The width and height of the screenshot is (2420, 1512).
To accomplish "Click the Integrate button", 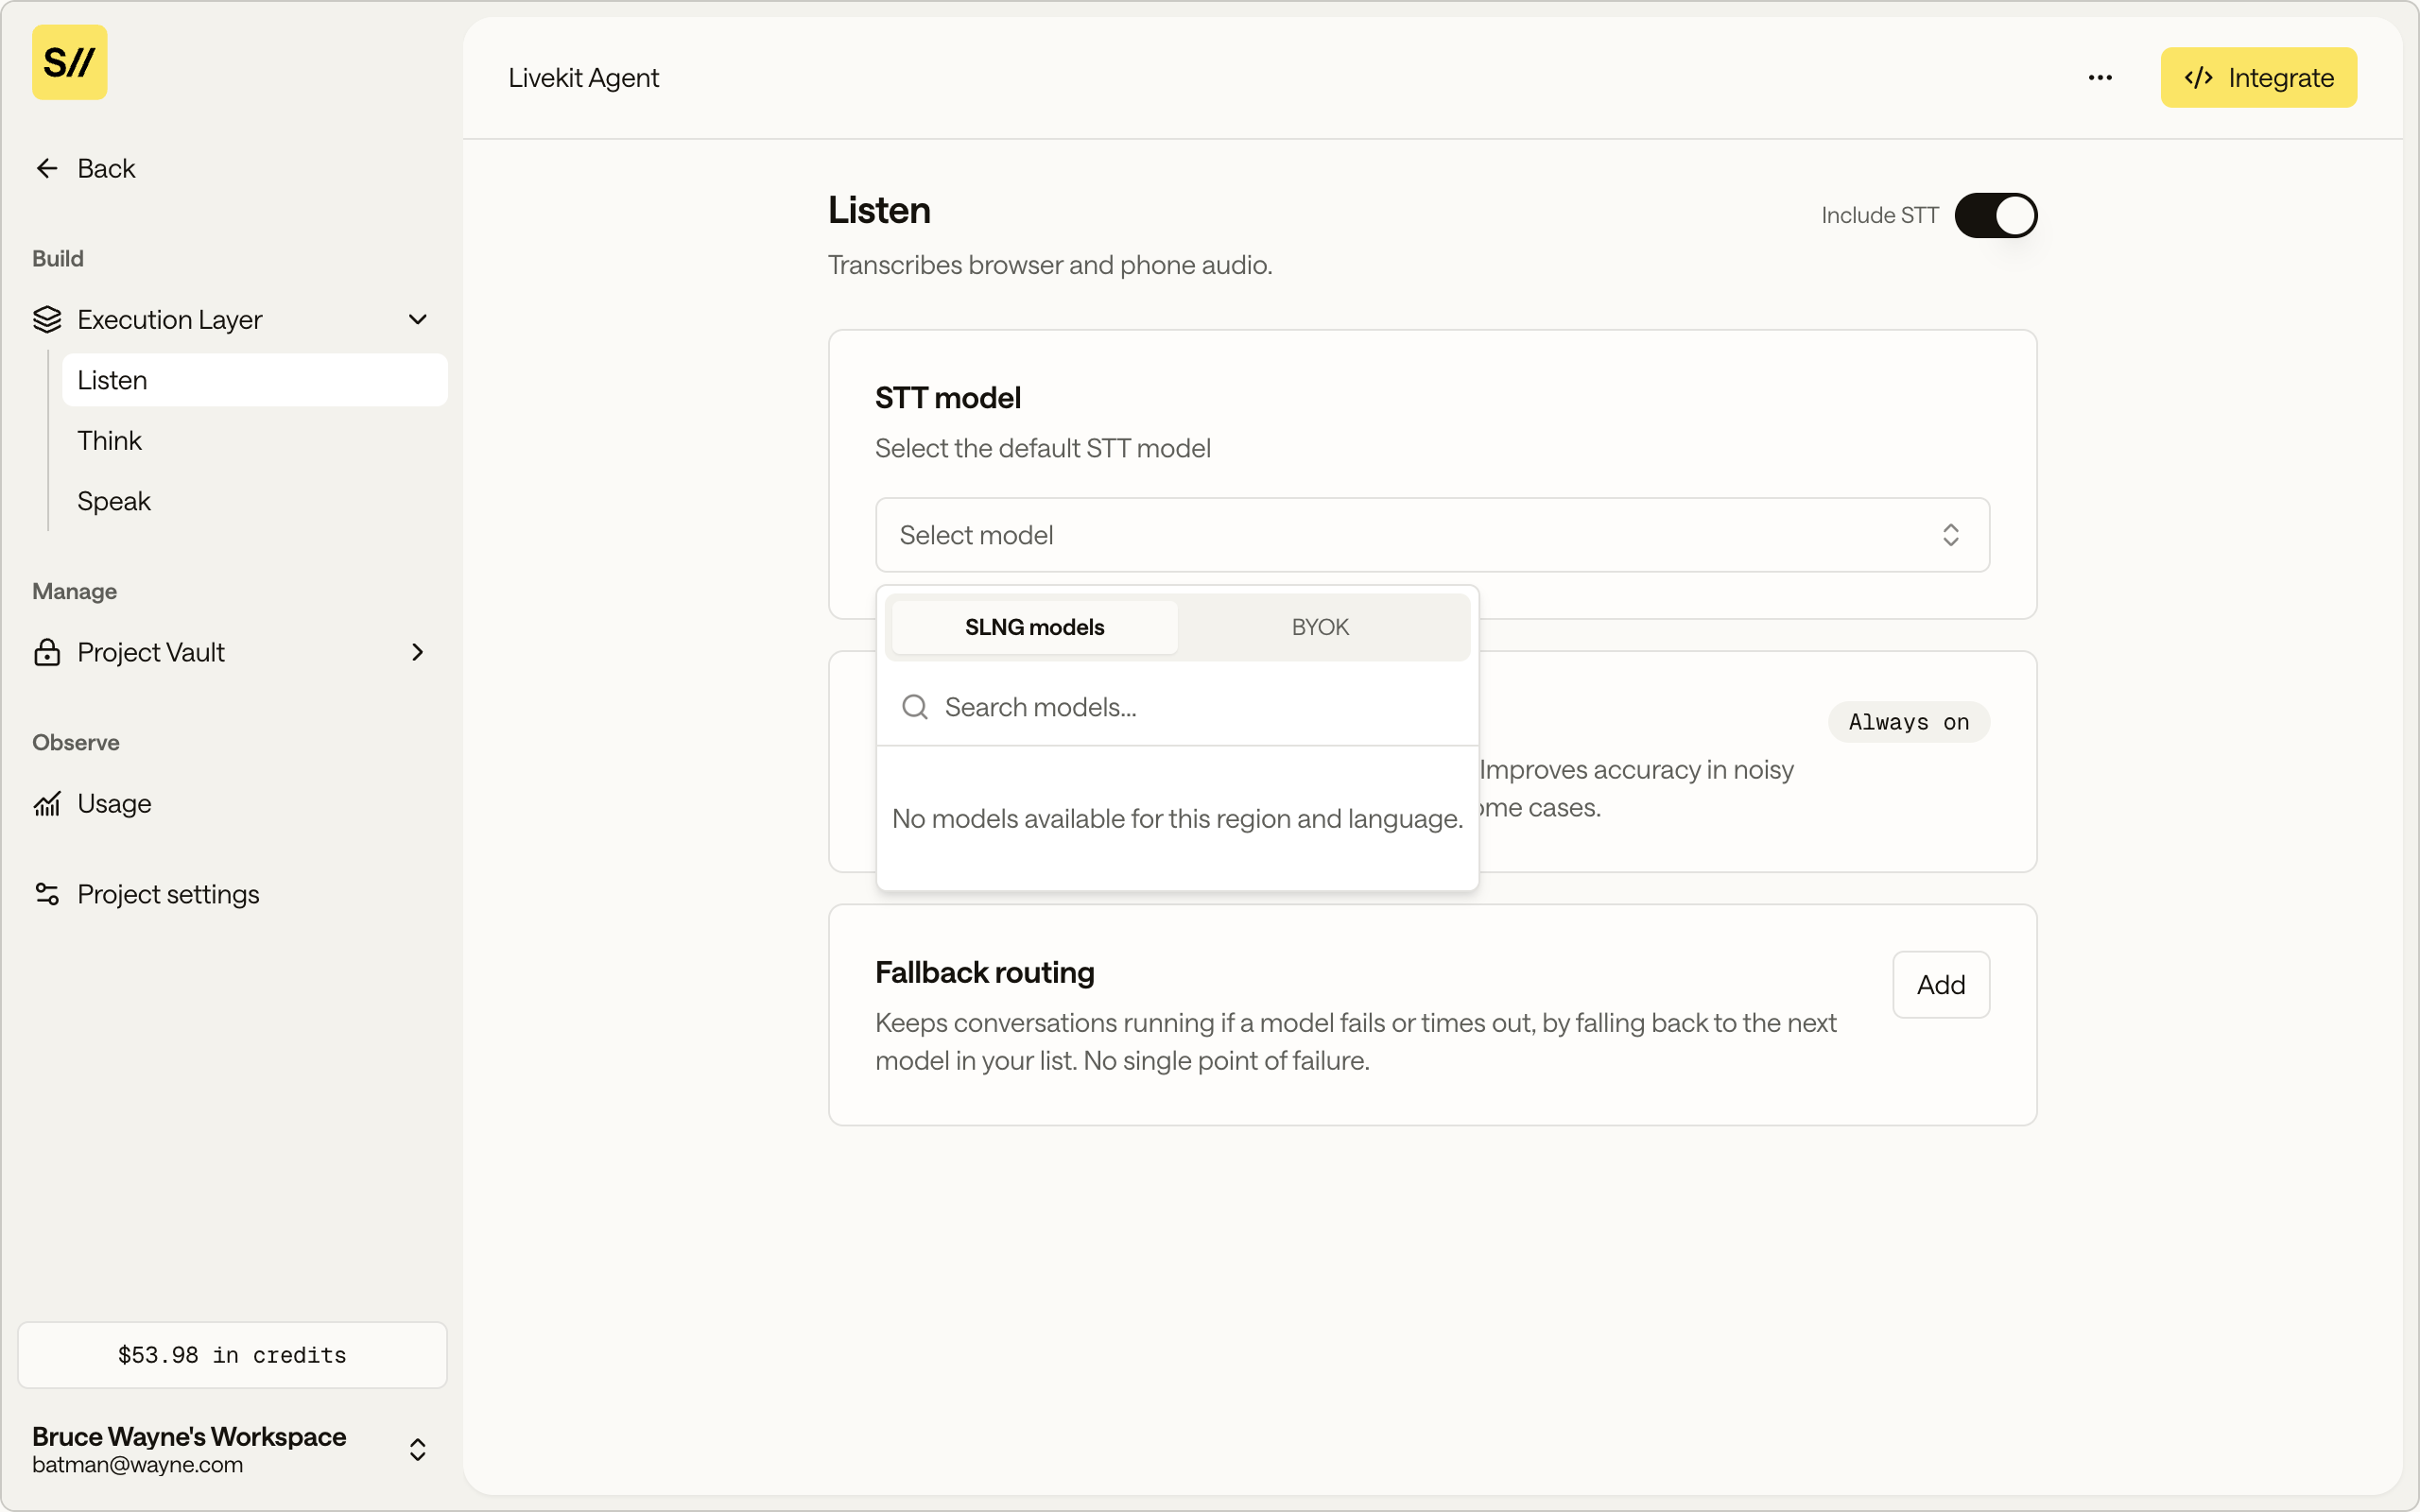I will (x=2258, y=77).
